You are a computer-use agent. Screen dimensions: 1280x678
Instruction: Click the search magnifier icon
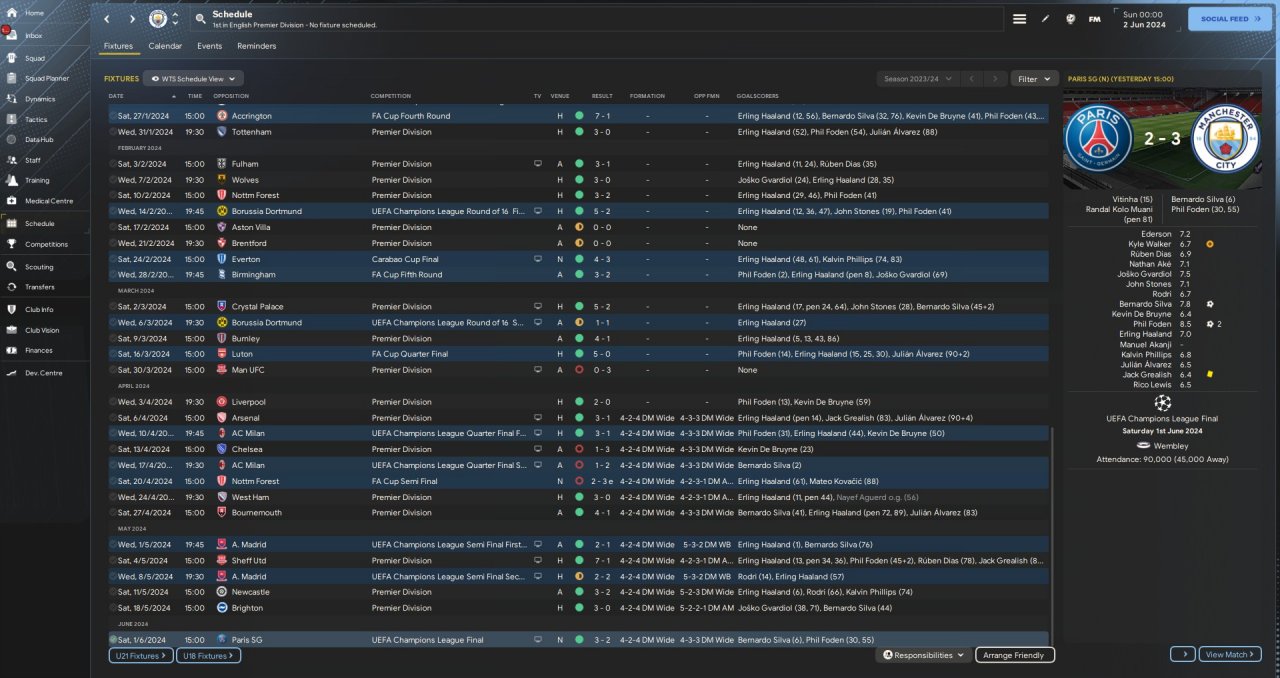200,19
